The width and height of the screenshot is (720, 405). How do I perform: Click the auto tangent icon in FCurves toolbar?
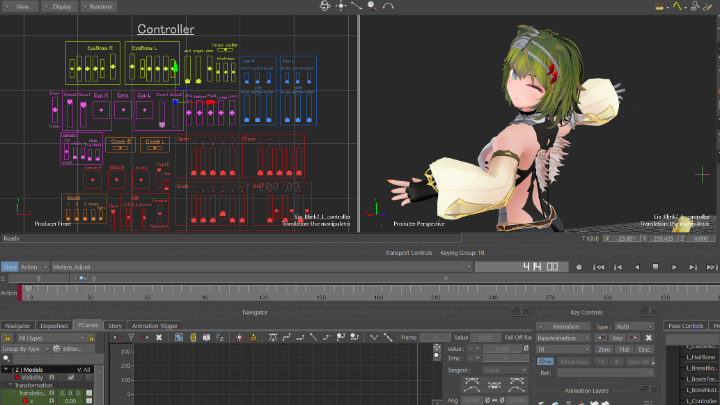click(x=272, y=338)
